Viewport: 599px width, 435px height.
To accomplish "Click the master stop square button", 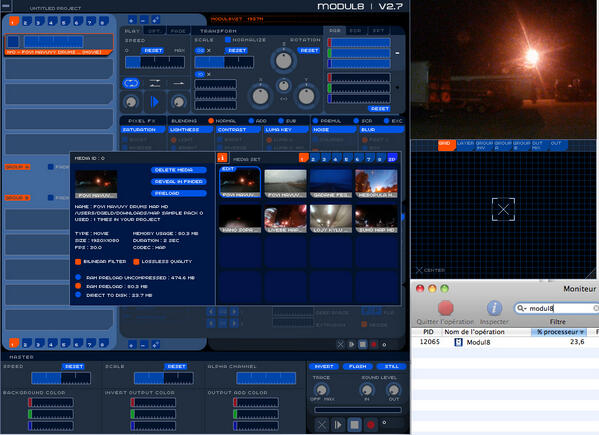I will click(x=355, y=425).
